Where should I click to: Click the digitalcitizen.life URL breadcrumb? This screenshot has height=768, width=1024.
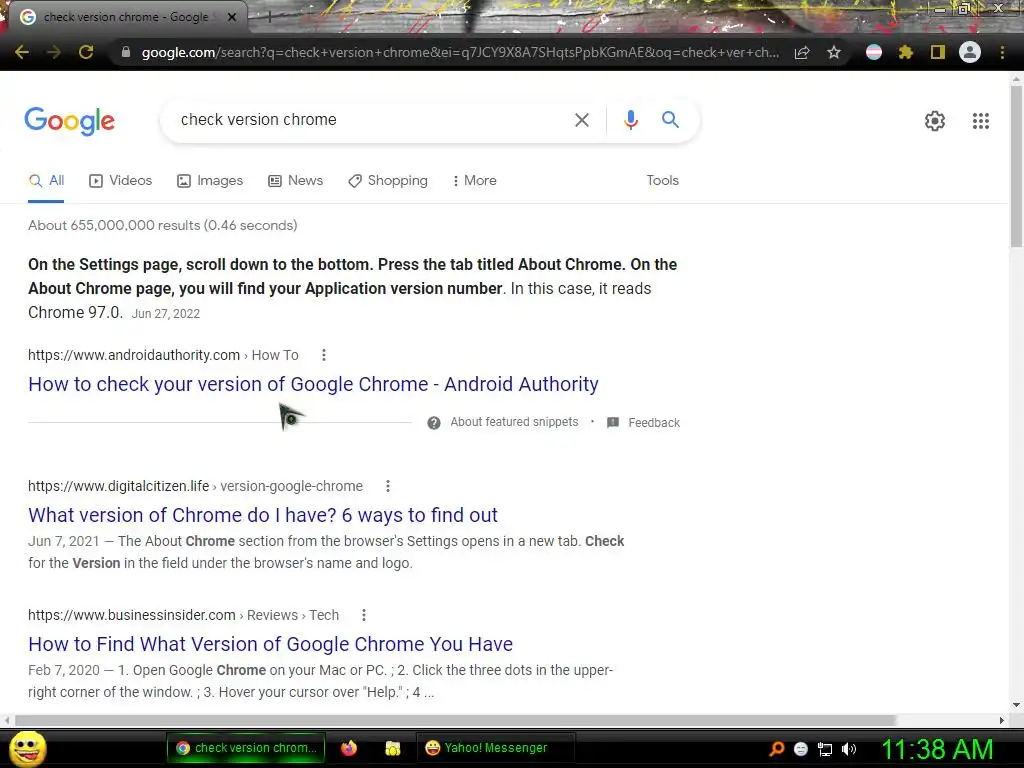(x=195, y=486)
